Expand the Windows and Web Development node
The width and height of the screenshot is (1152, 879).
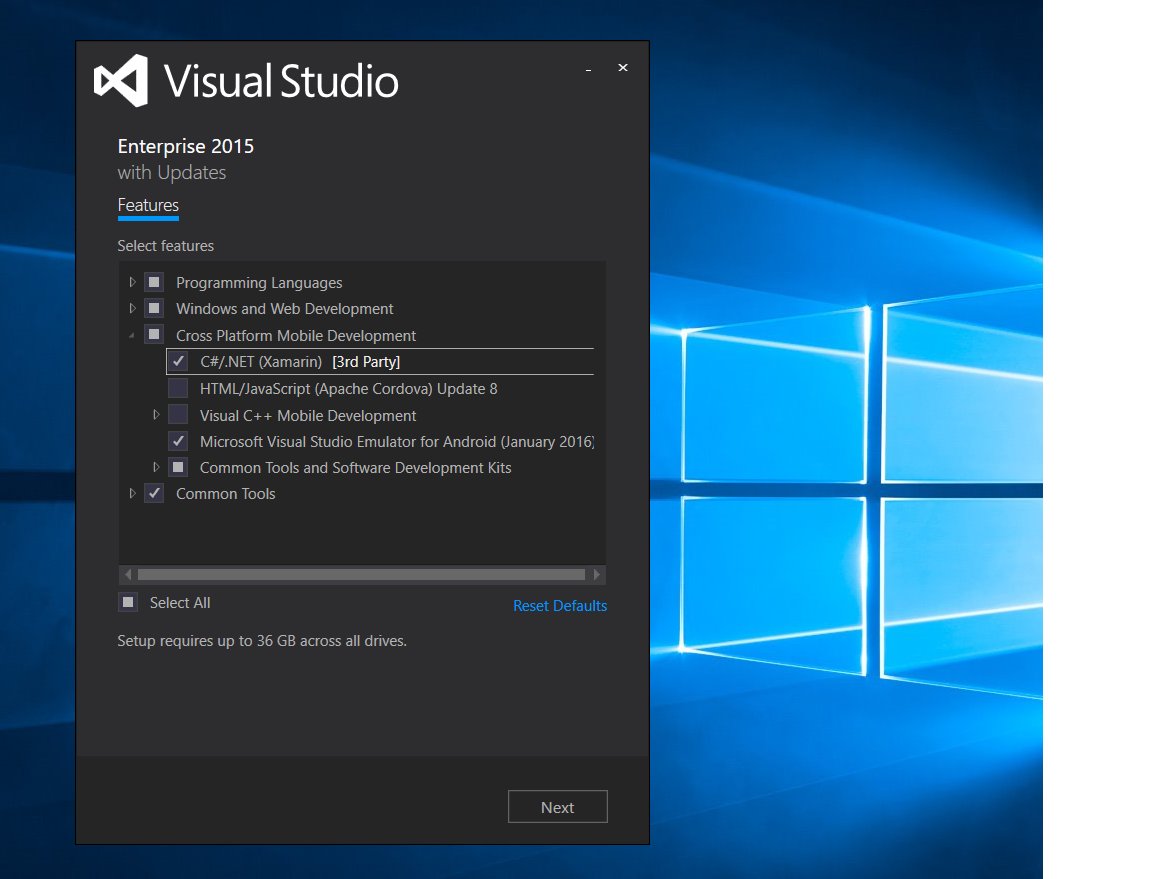pos(132,308)
